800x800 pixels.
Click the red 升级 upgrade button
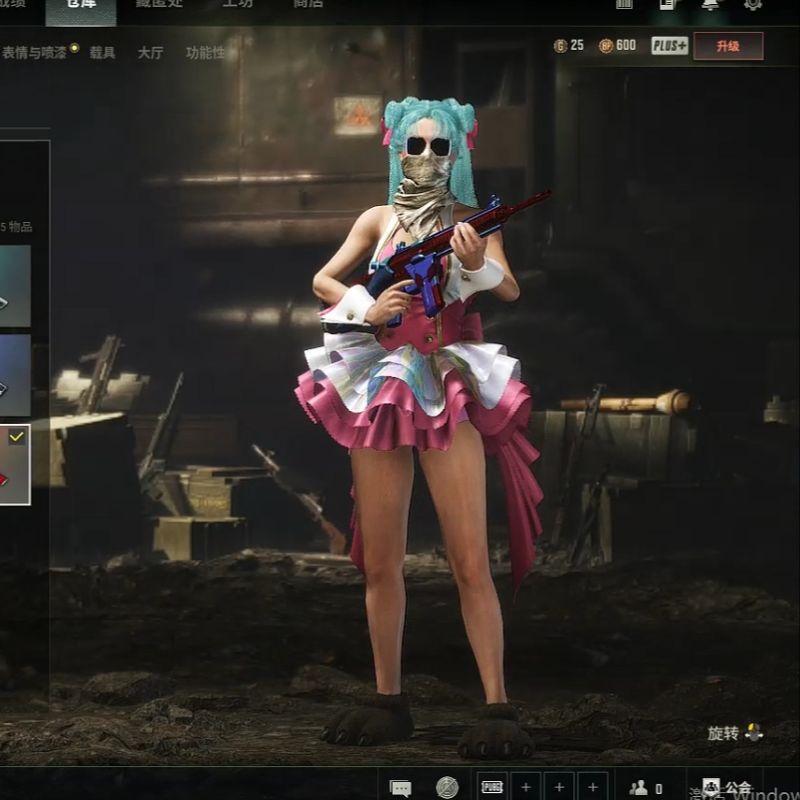(x=727, y=46)
